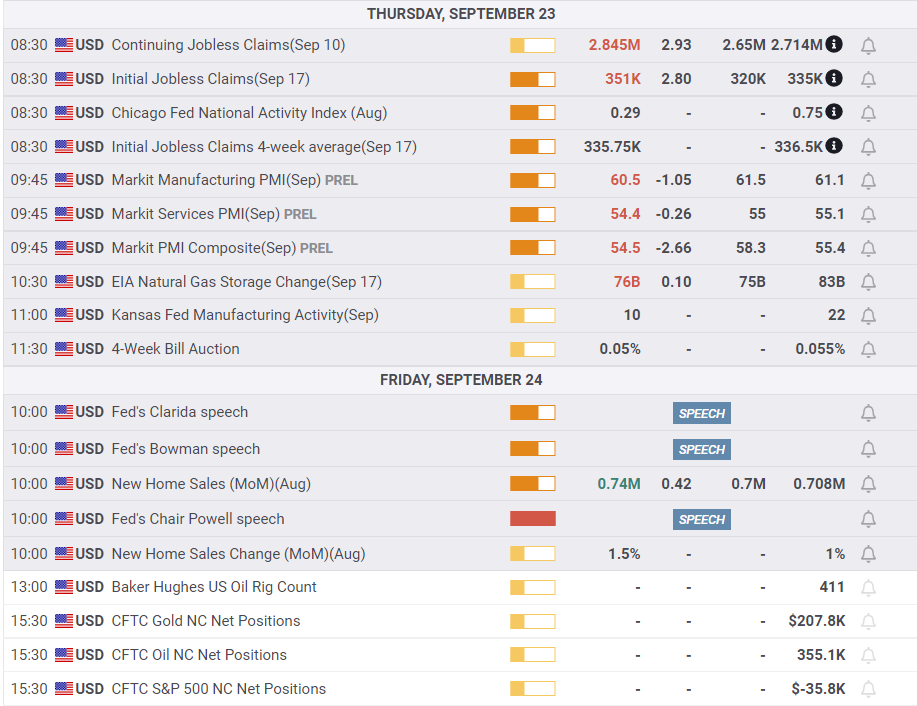The image size is (917, 706).
Task: Open Initial Jobless Claims(Sep 17) event
Action: tap(211, 78)
